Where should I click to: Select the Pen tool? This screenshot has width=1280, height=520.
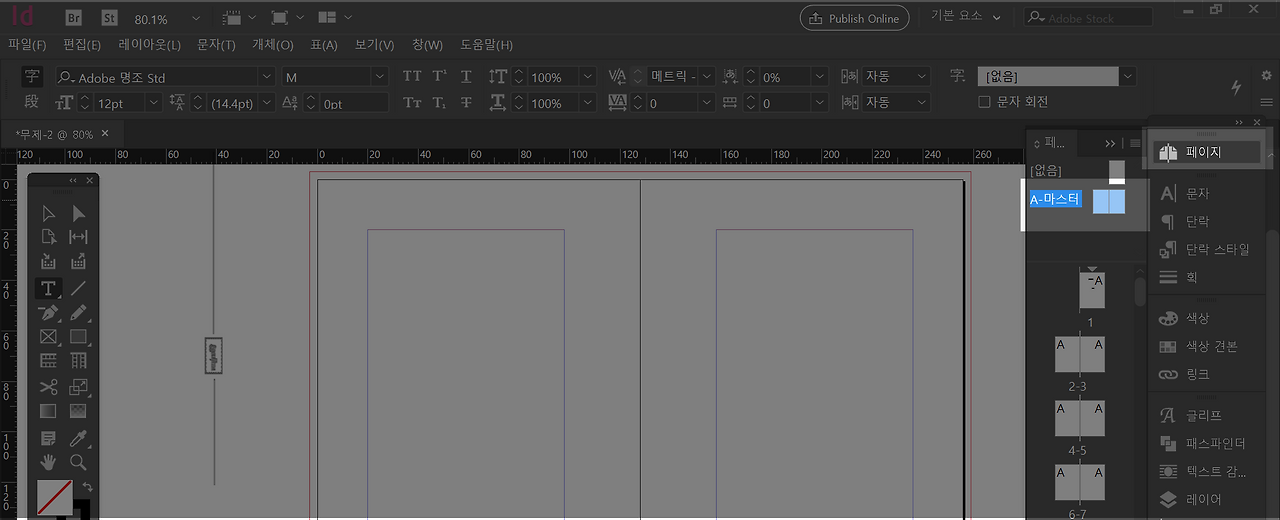click(x=48, y=313)
